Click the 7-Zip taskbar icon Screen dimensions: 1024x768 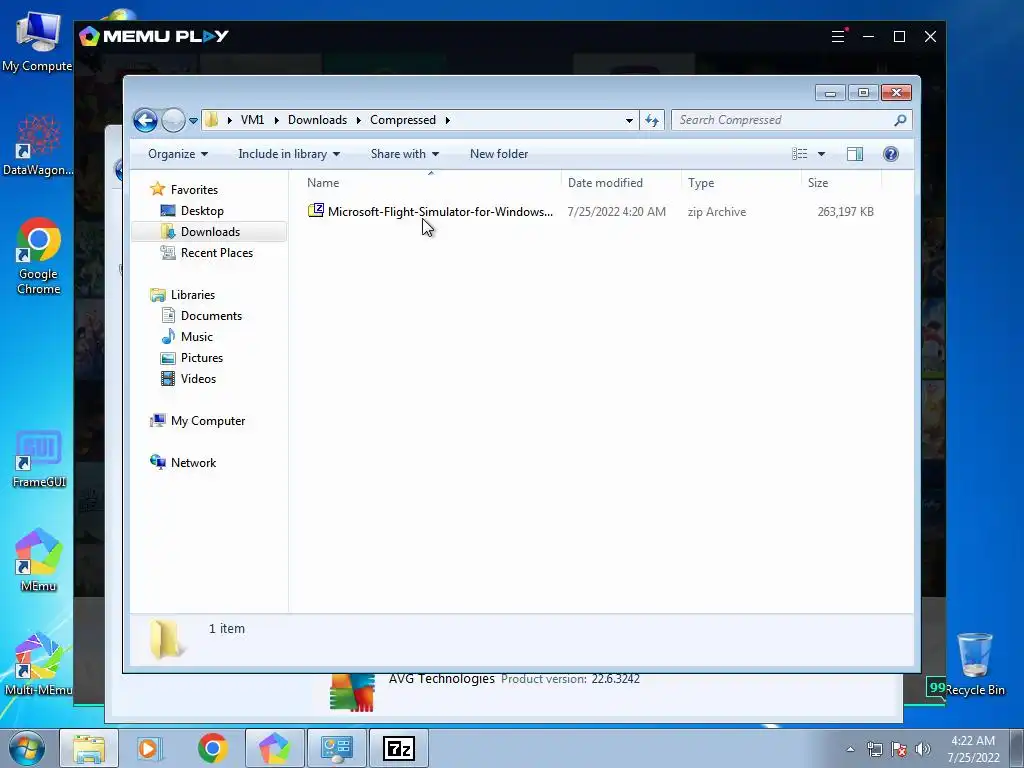point(398,748)
